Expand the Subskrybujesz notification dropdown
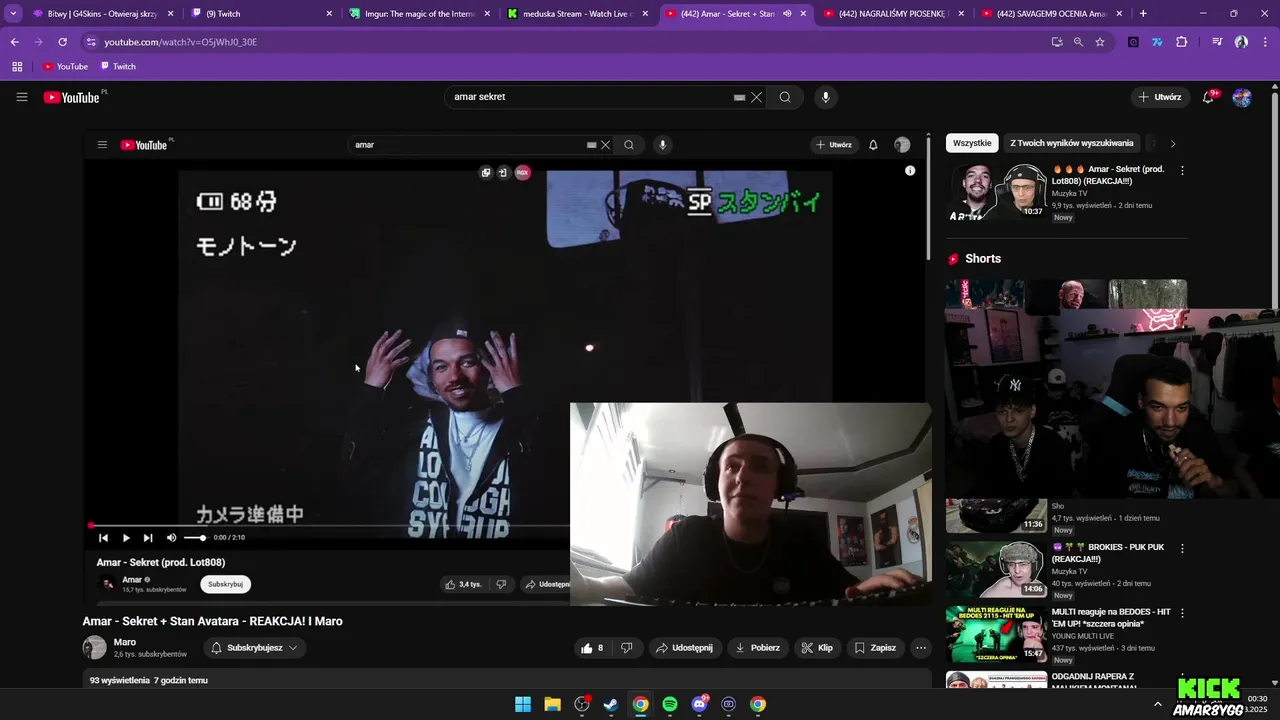 [x=255, y=648]
